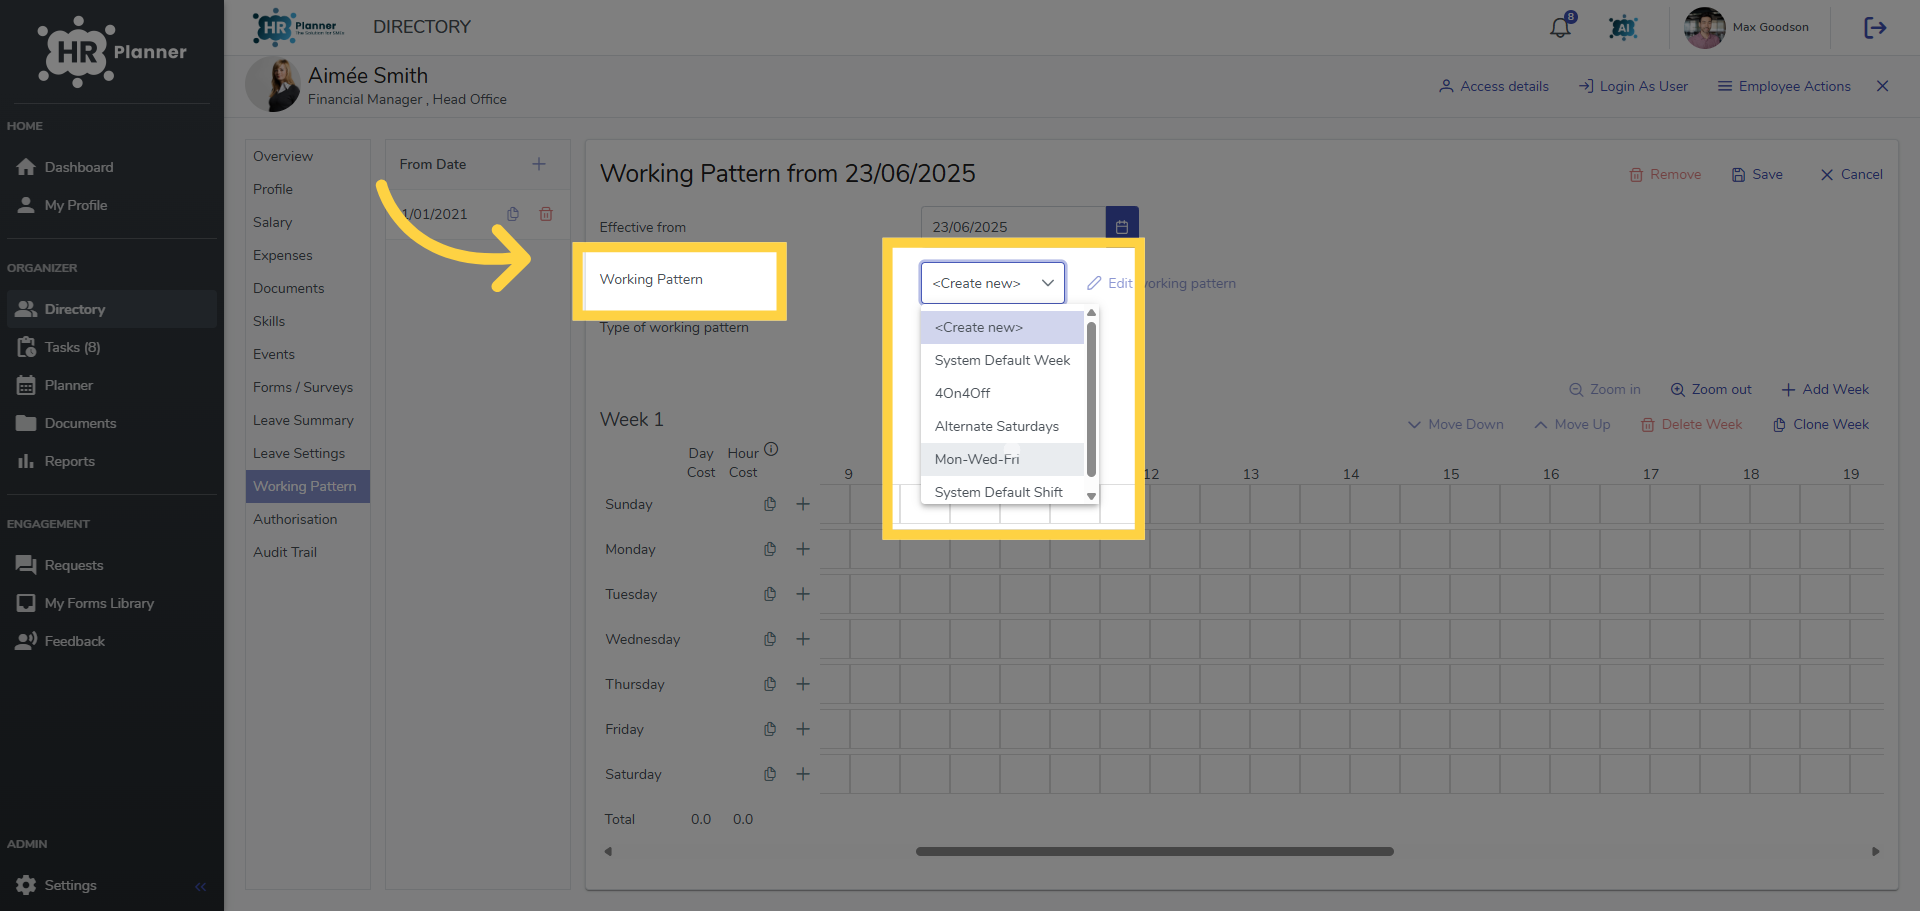Image resolution: width=1920 pixels, height=911 pixels.
Task: Copy the Sunday row schedule
Action: 770,504
